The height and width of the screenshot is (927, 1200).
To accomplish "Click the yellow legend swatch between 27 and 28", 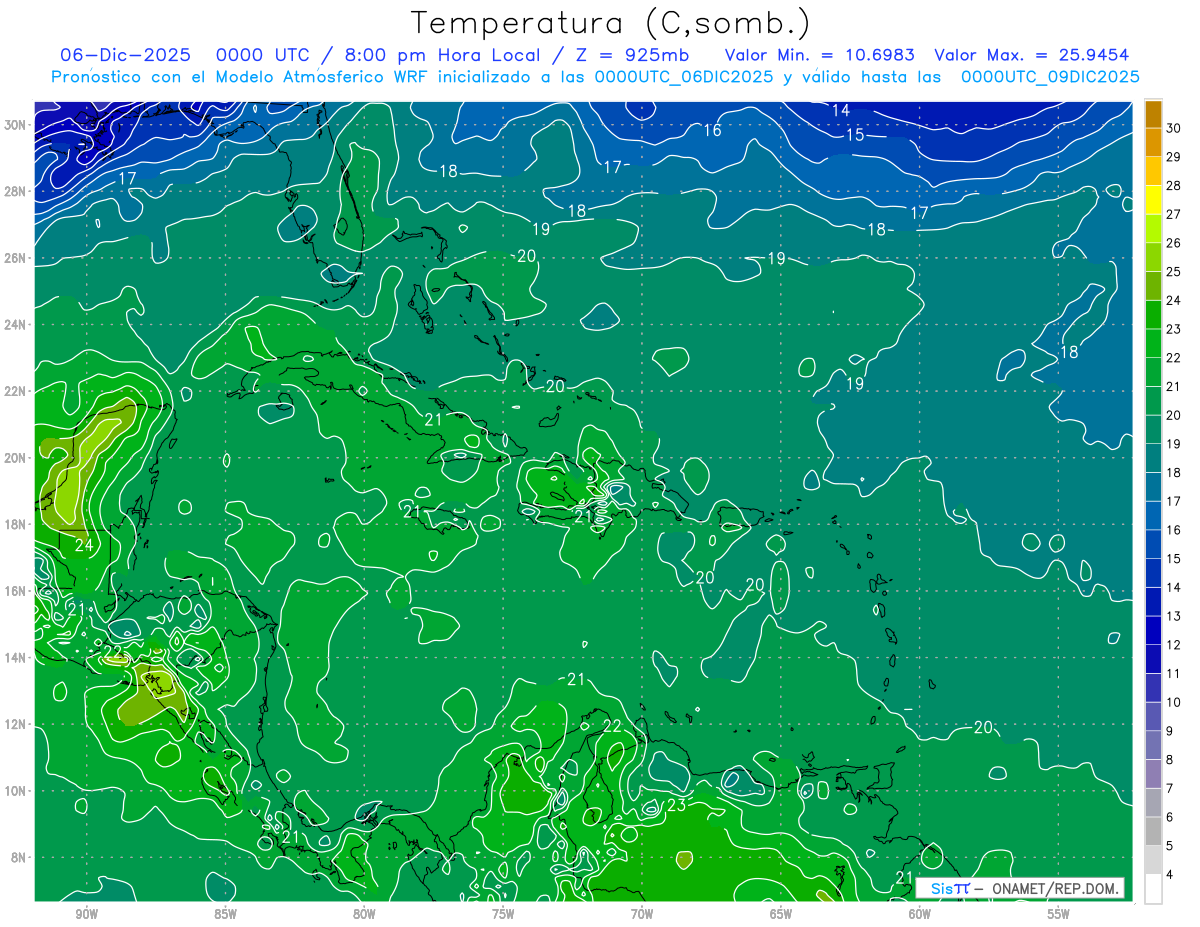I will tap(1153, 200).
